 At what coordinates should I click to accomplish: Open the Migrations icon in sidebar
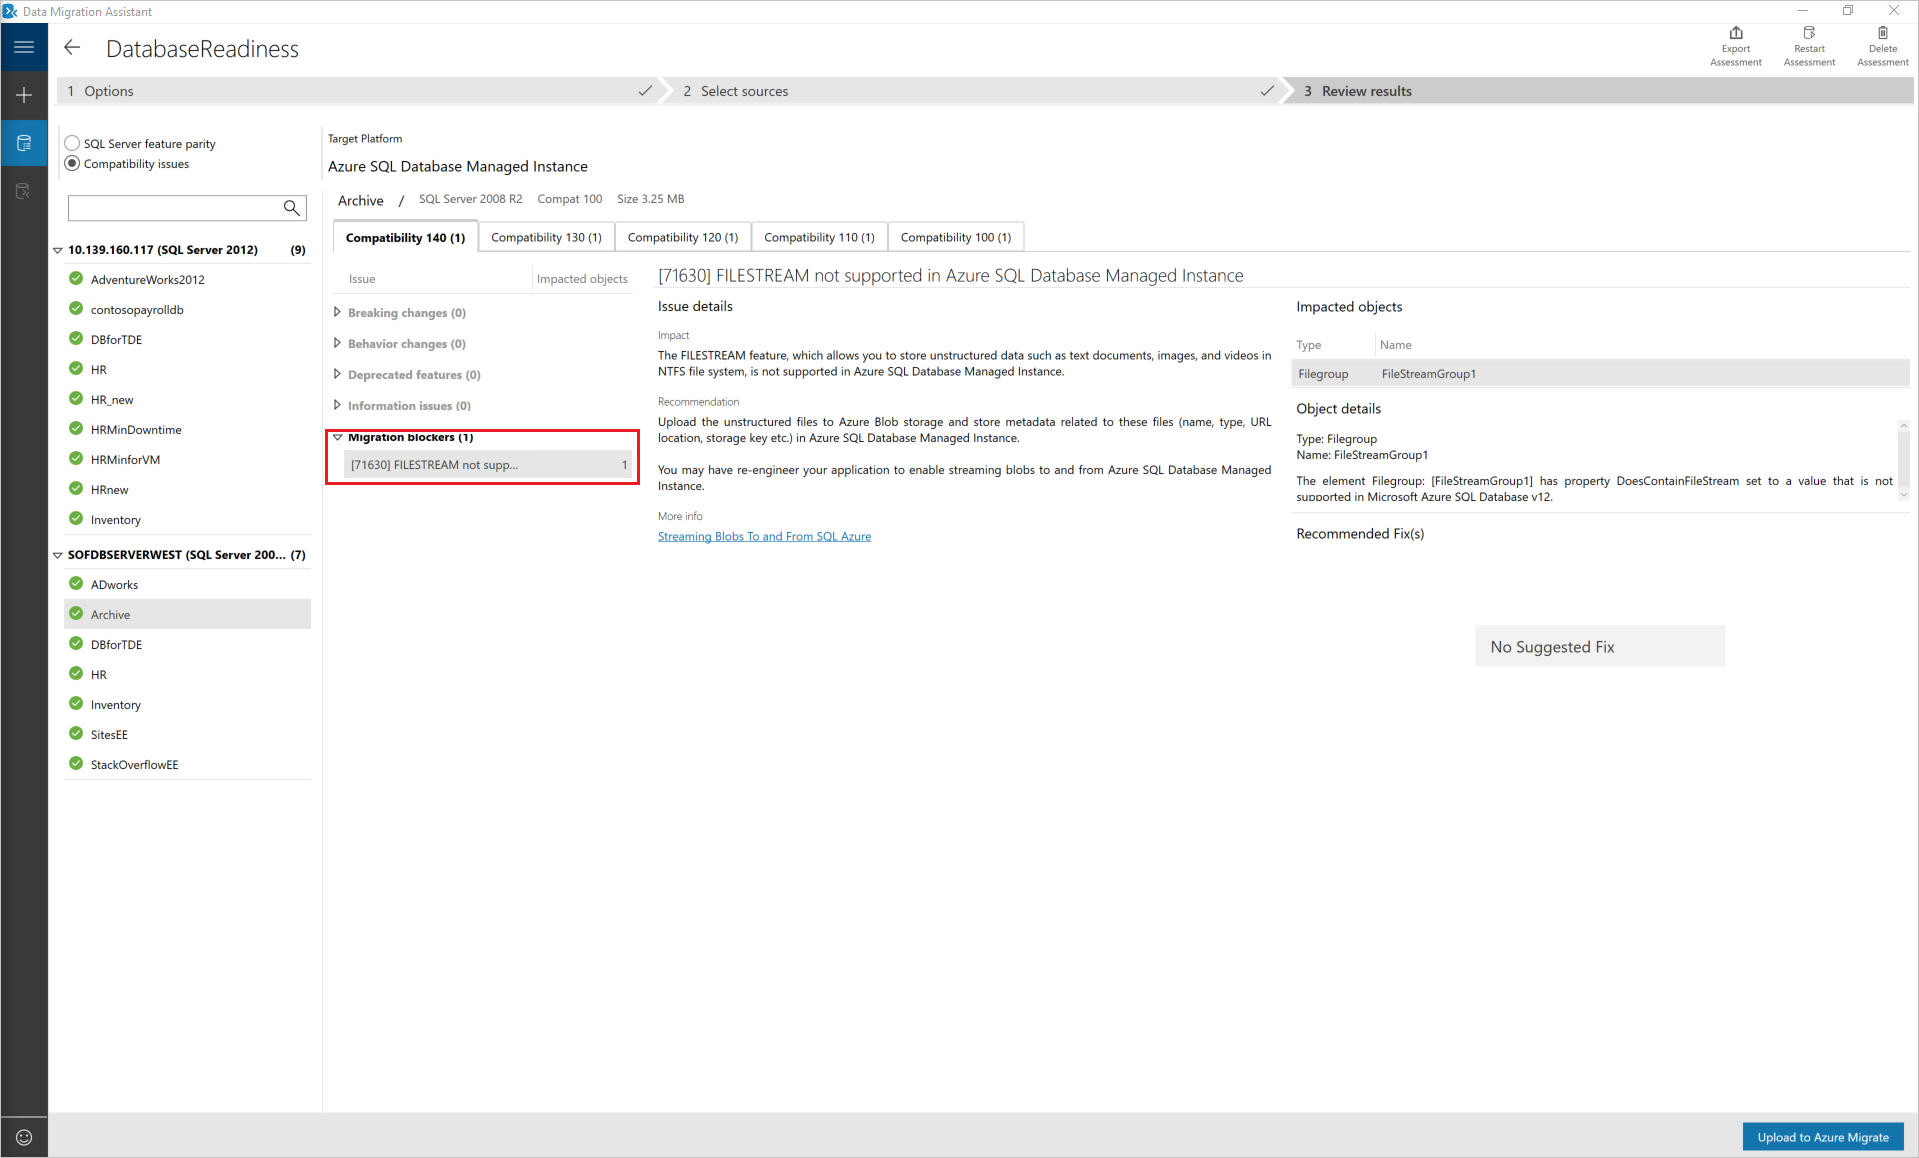point(24,191)
